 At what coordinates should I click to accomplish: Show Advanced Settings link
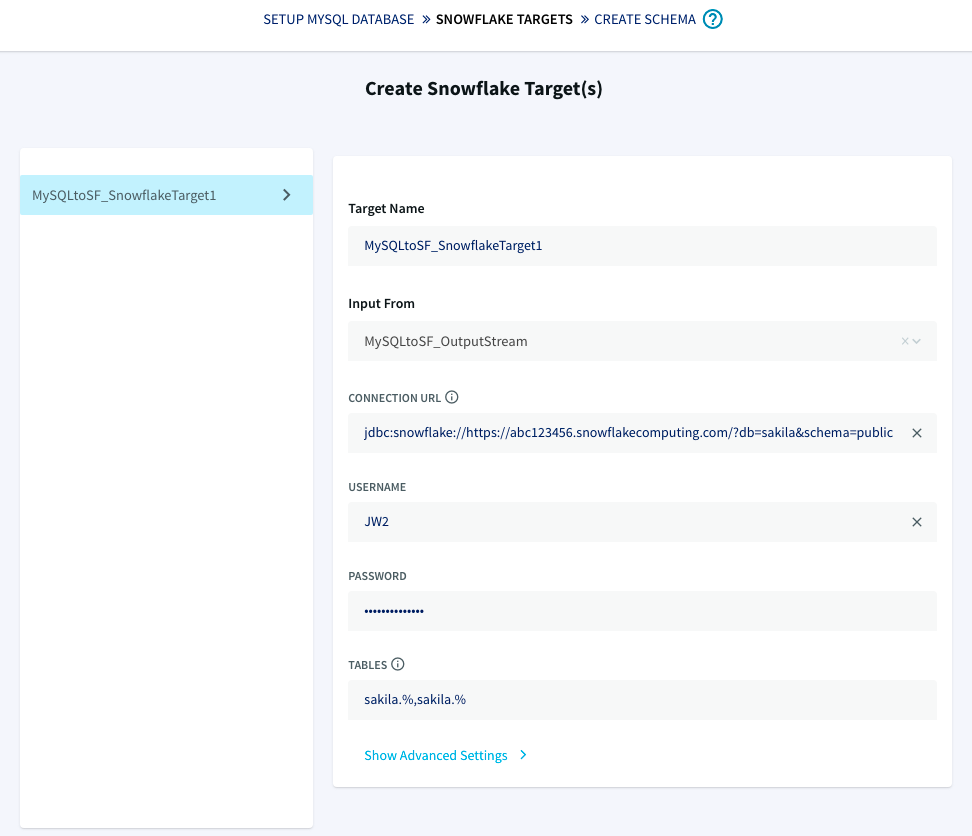click(436, 755)
